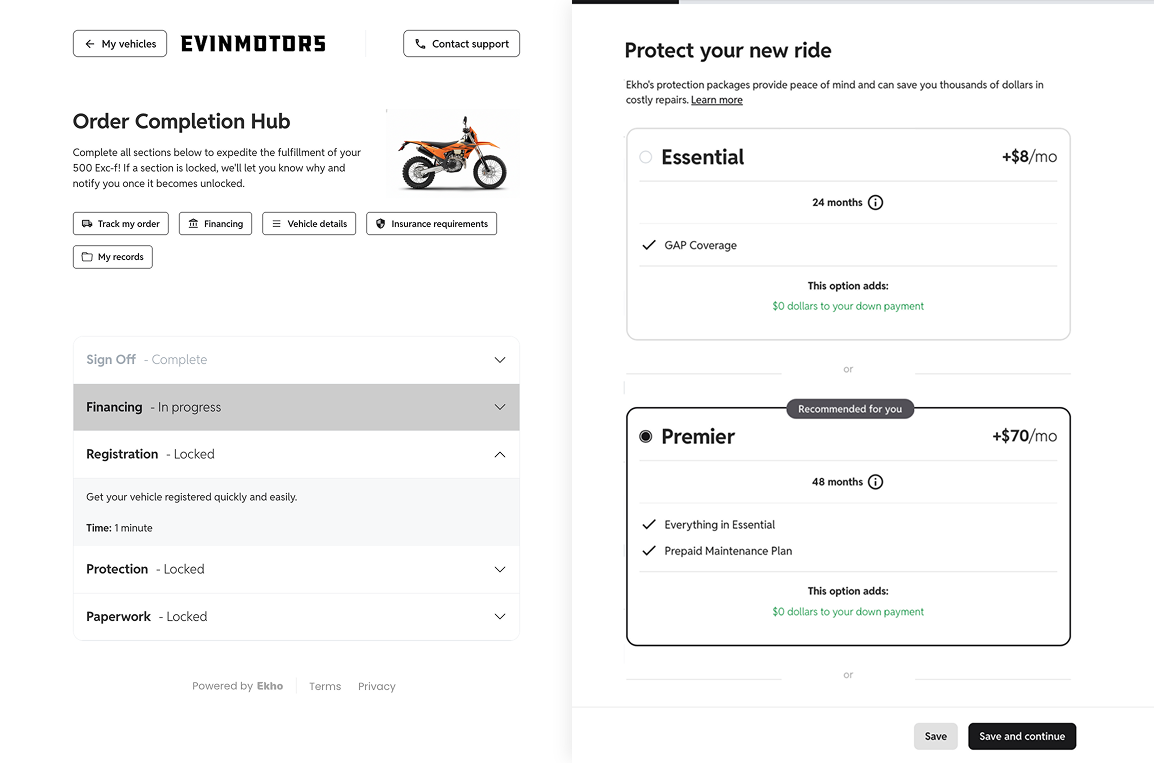Click the truck icon on Track my order
Image resolution: width=1154 pixels, height=763 pixels.
pyautogui.click(x=87, y=224)
